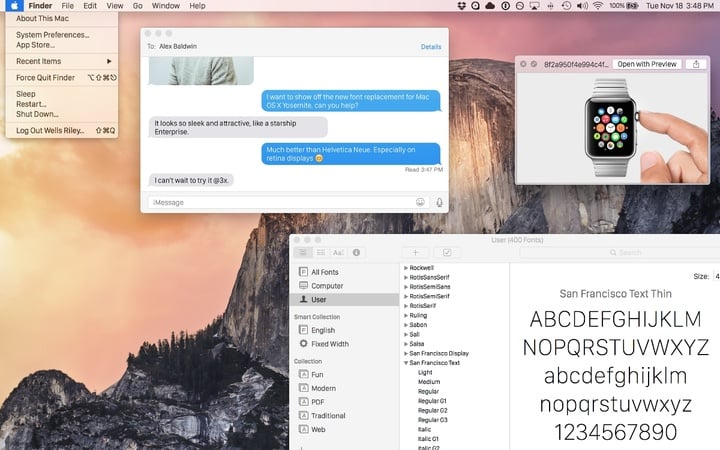Open the emoji picker in Messages
This screenshot has width=720, height=450.
pyautogui.click(x=420, y=202)
